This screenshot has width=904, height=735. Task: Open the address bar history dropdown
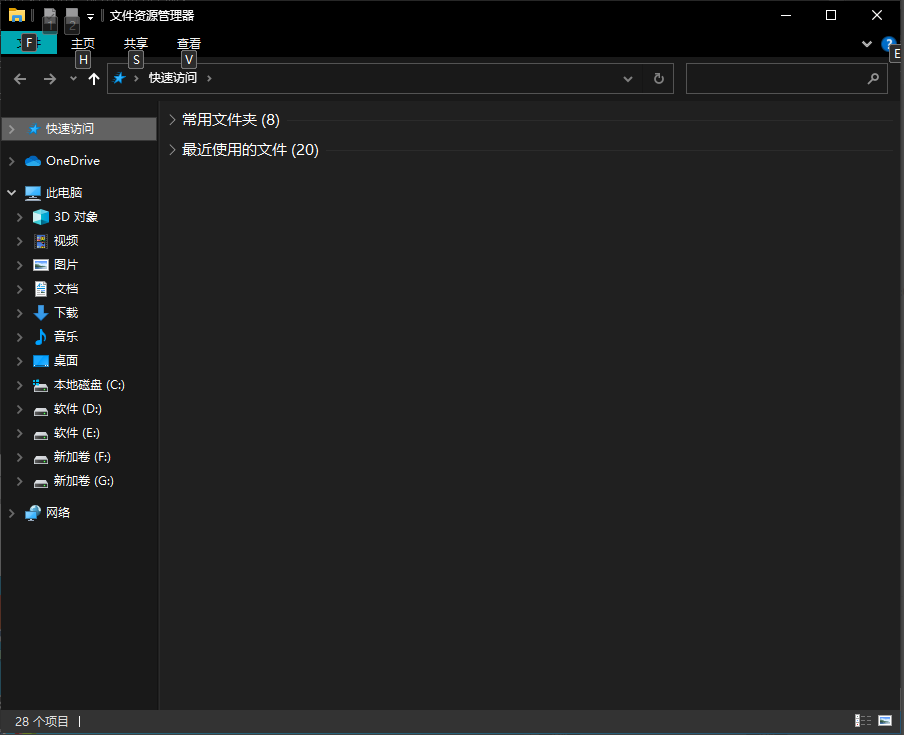(x=627, y=78)
